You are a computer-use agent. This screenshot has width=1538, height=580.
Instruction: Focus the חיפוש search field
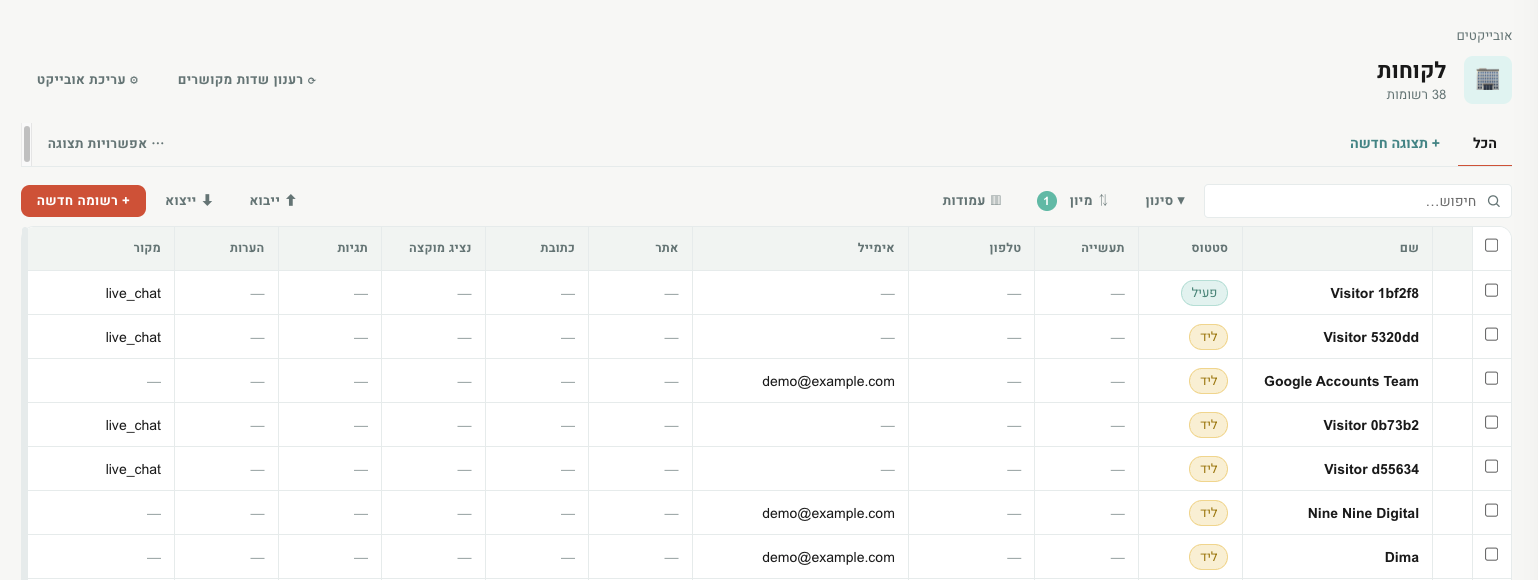click(1358, 201)
